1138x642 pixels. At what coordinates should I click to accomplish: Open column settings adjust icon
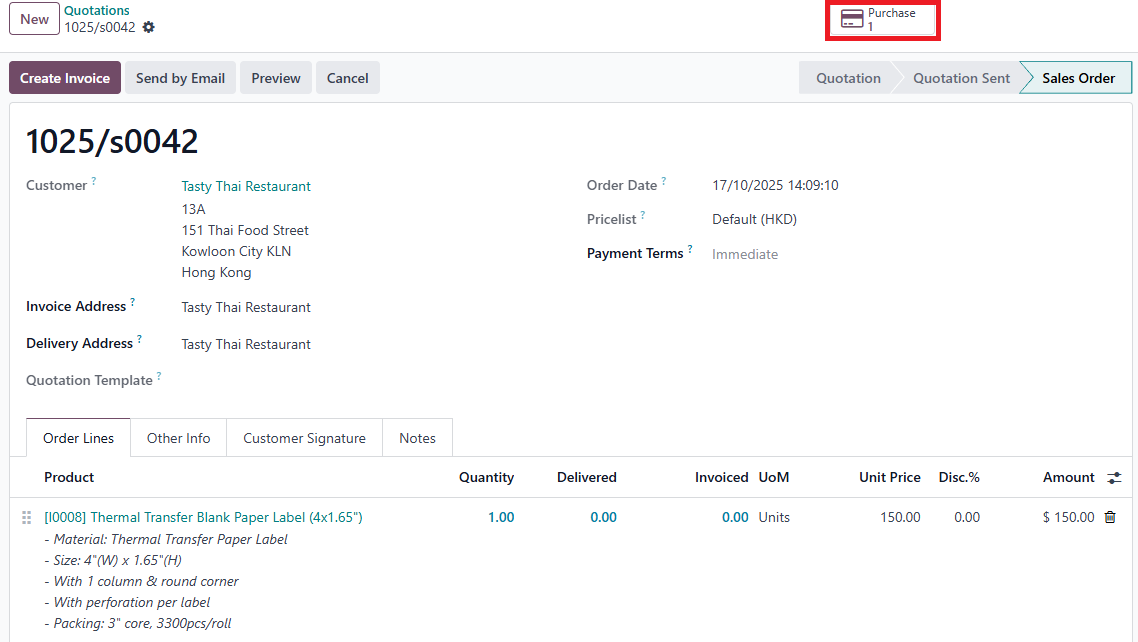[1114, 478]
